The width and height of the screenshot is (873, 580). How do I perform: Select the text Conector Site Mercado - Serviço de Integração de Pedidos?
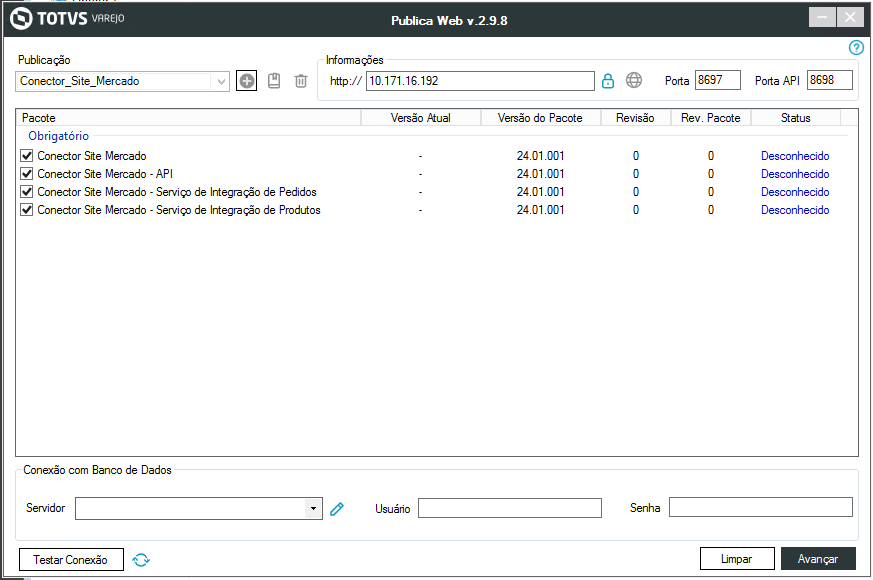[177, 192]
